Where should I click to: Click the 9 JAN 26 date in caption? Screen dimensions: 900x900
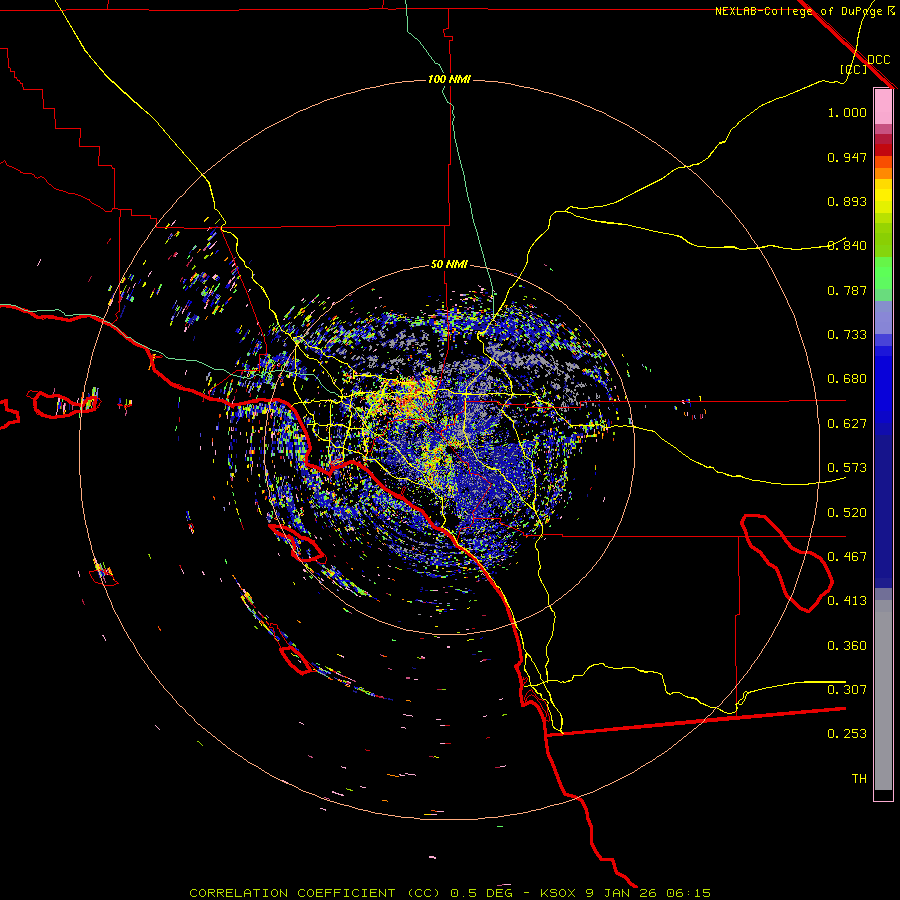[621, 893]
